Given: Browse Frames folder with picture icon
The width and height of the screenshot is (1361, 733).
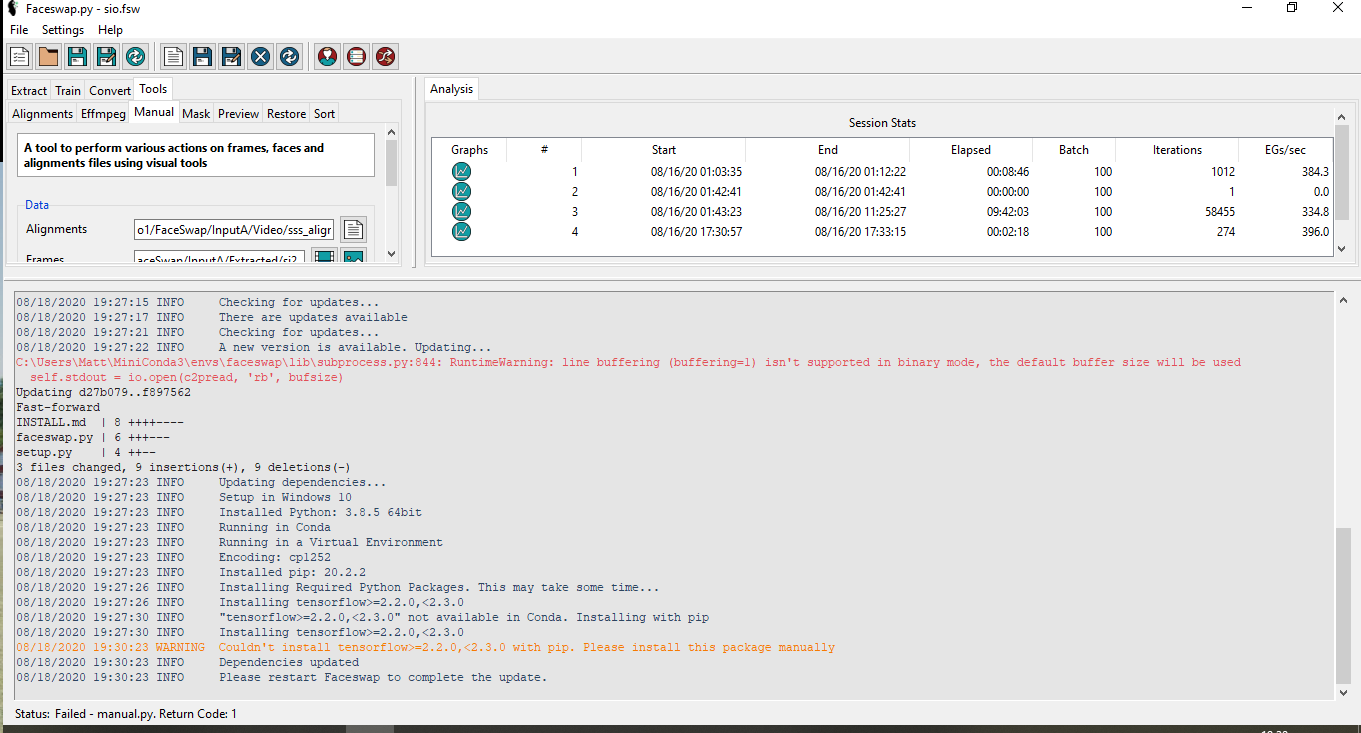Looking at the screenshot, I should click(x=353, y=257).
